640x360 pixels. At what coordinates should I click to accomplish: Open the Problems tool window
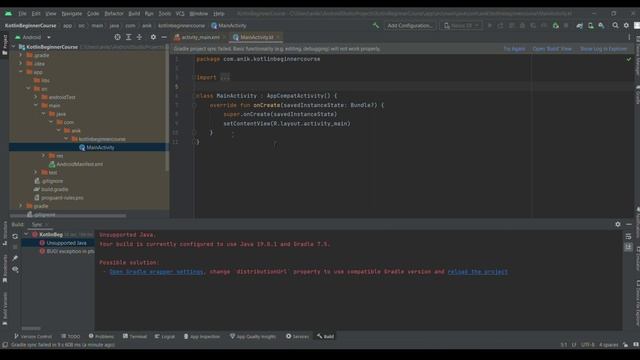point(101,336)
